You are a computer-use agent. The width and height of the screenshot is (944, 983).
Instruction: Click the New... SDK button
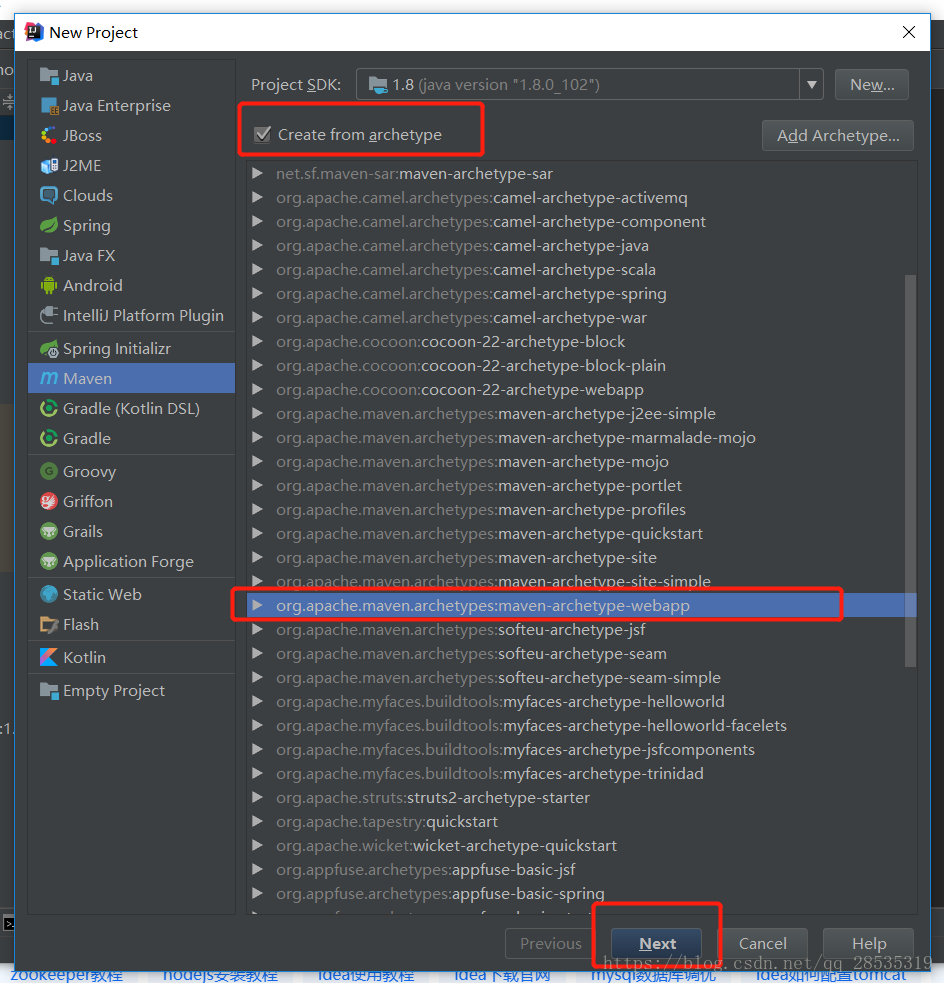[x=872, y=85]
